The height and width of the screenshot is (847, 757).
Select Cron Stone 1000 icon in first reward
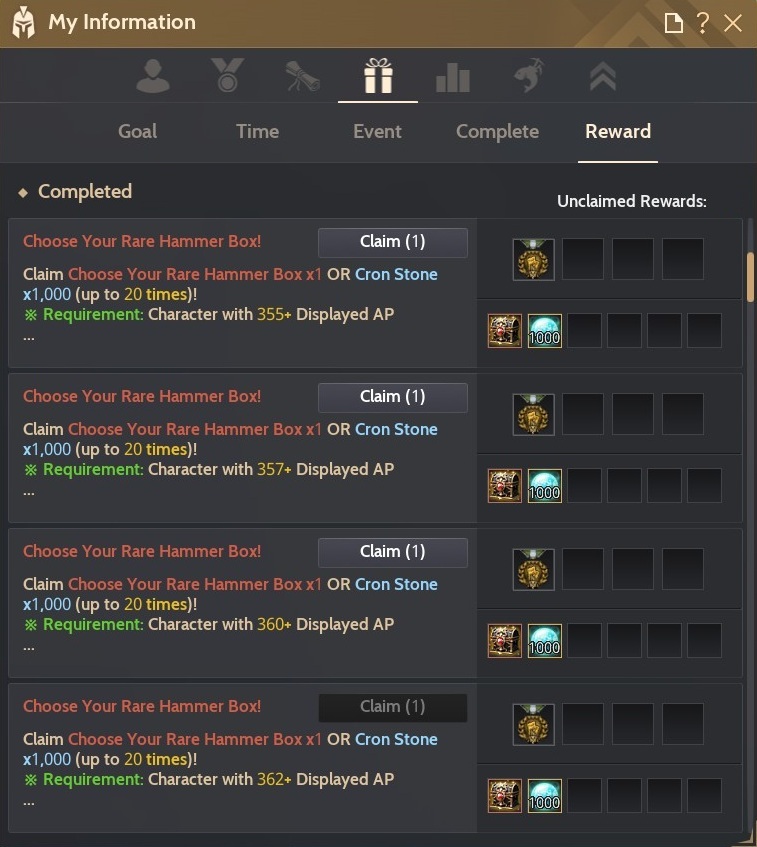click(x=544, y=331)
